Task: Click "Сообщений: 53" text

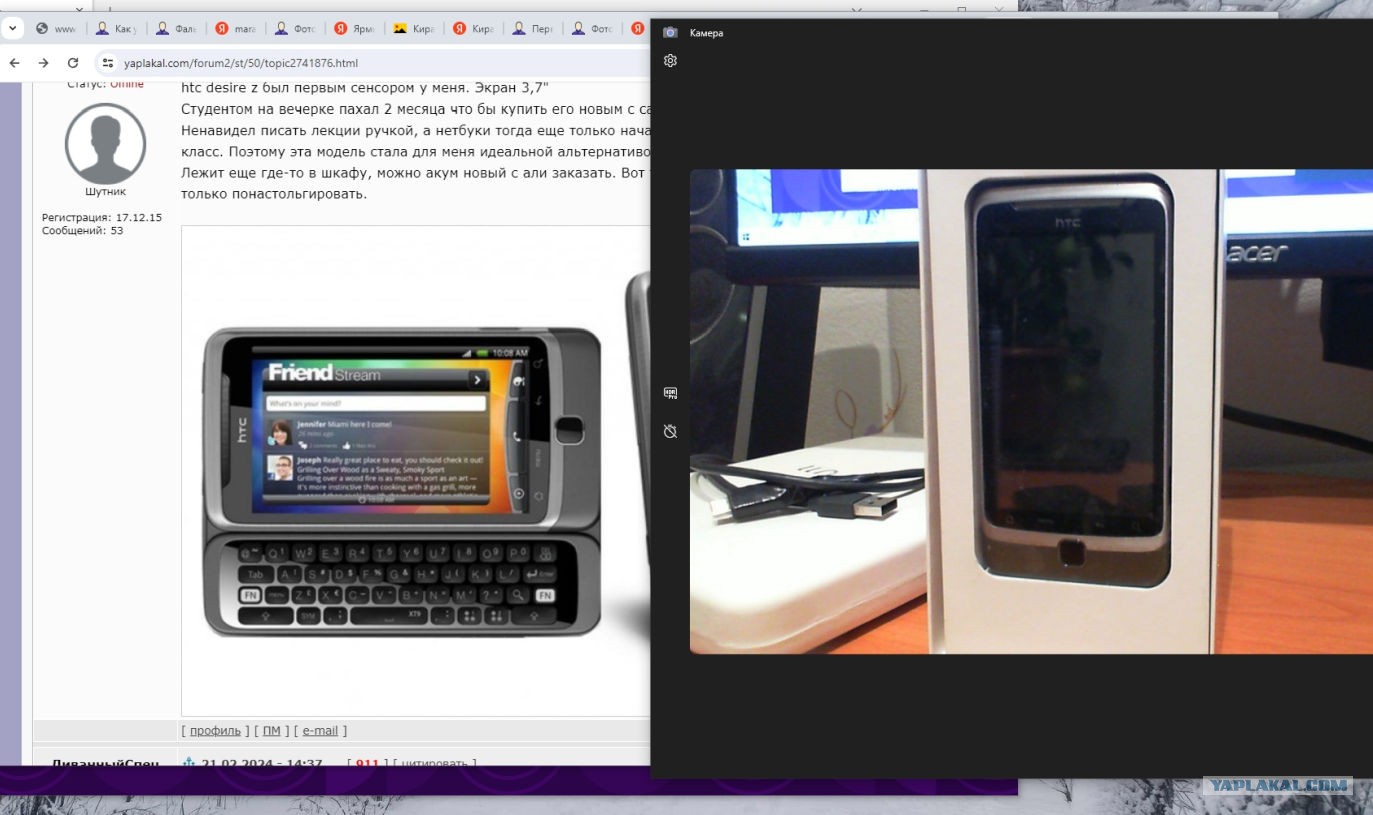Action: tap(82, 231)
